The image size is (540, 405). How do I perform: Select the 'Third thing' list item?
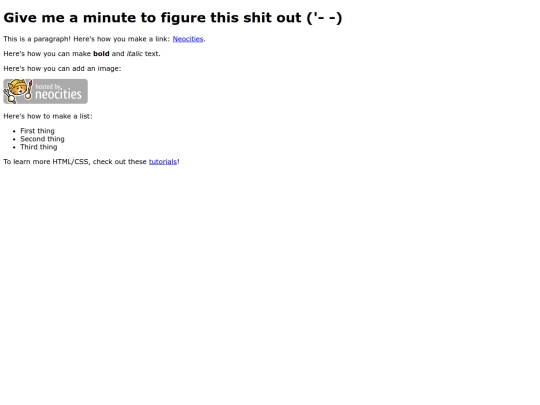(39, 147)
